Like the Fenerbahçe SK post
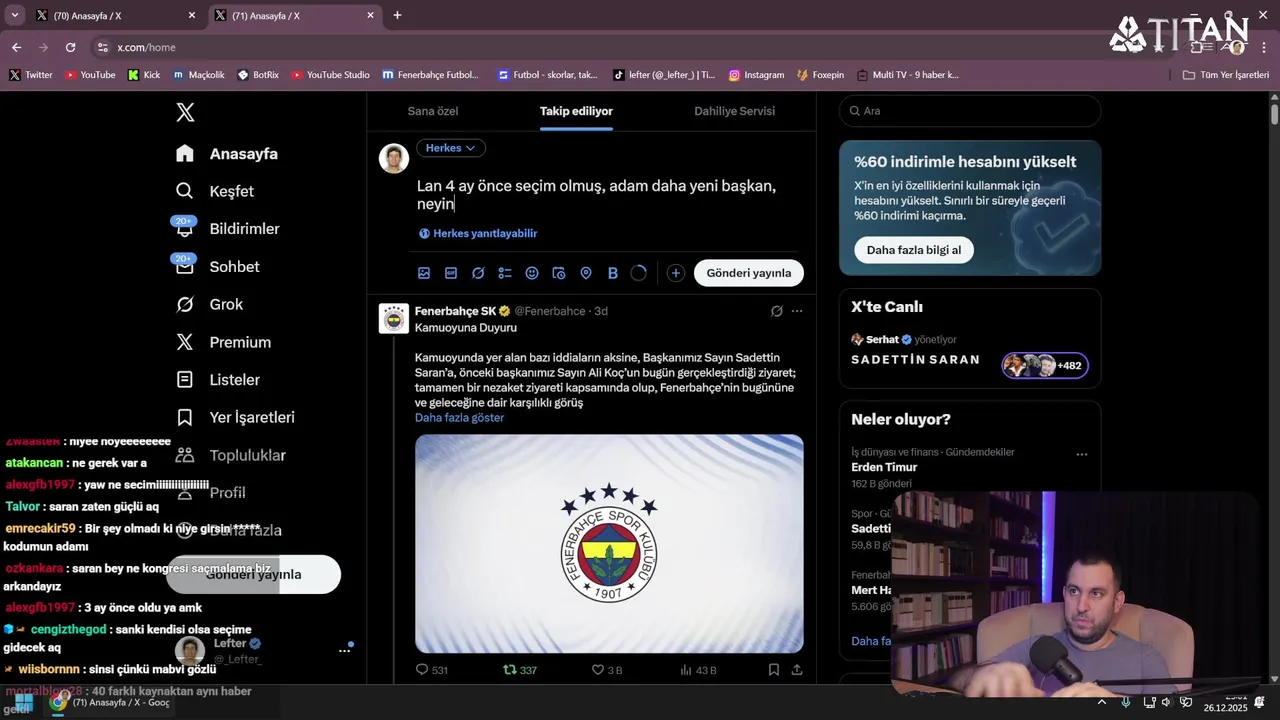The width and height of the screenshot is (1280, 720). tap(607, 670)
